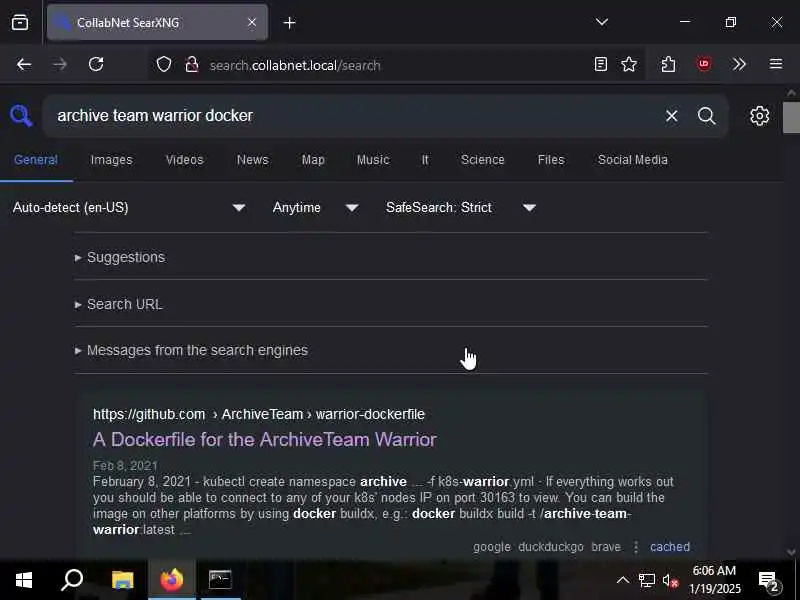This screenshot has height=600, width=800.
Task: Show more tools overflow chevrons
Action: pyautogui.click(x=739, y=64)
